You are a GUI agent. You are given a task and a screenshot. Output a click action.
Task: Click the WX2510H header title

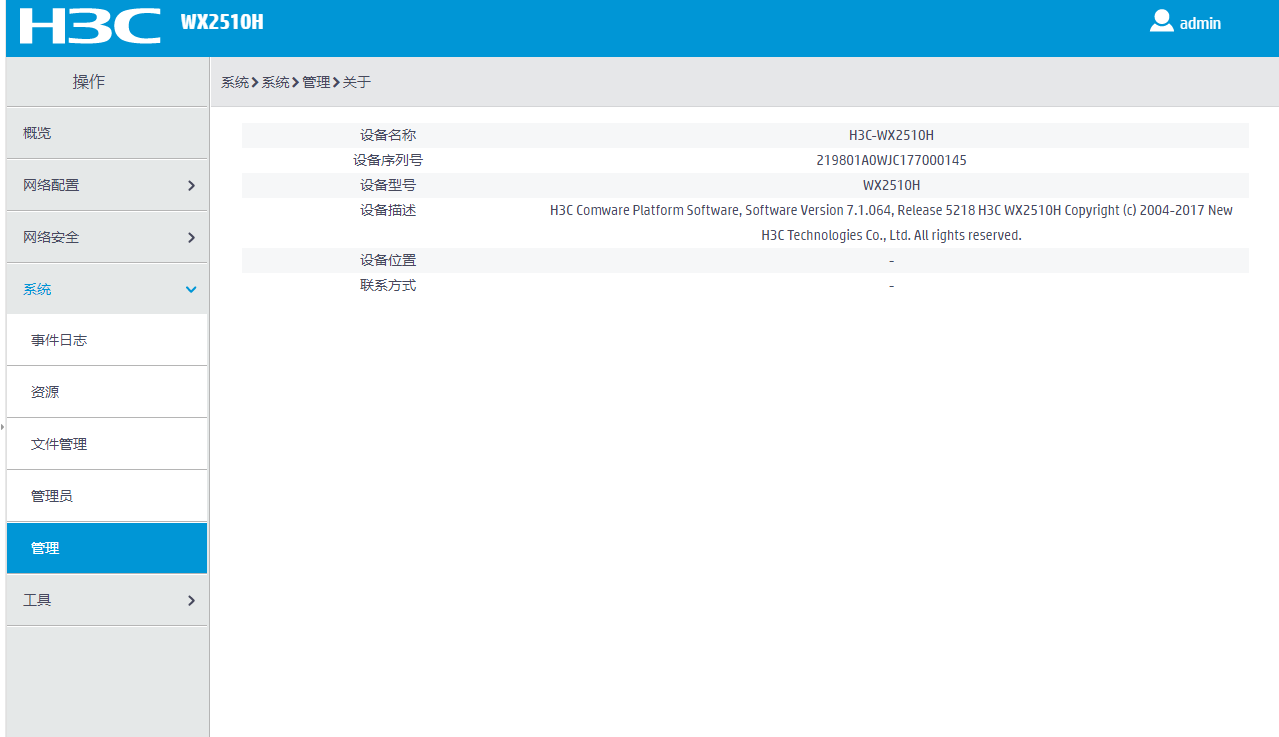[x=222, y=22]
